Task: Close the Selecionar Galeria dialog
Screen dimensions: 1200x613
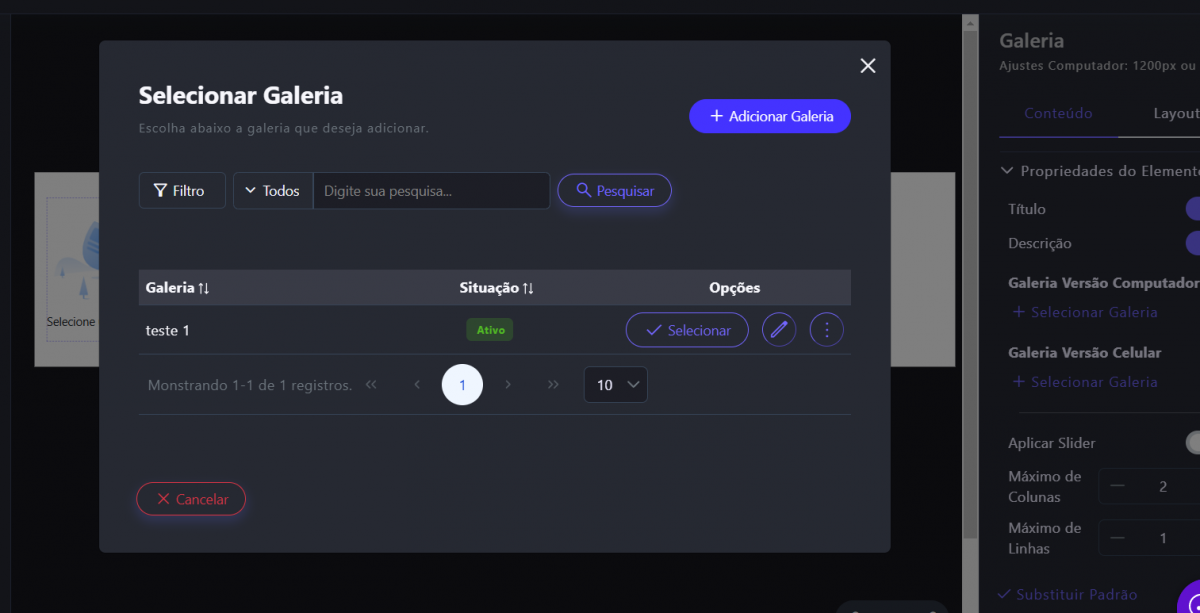Action: (x=867, y=66)
